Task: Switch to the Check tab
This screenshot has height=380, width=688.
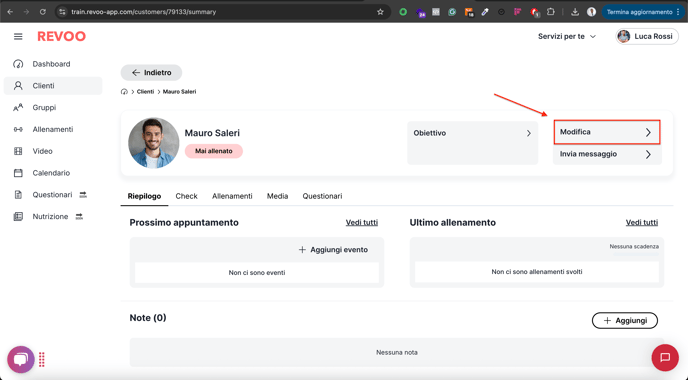Action: (x=186, y=196)
